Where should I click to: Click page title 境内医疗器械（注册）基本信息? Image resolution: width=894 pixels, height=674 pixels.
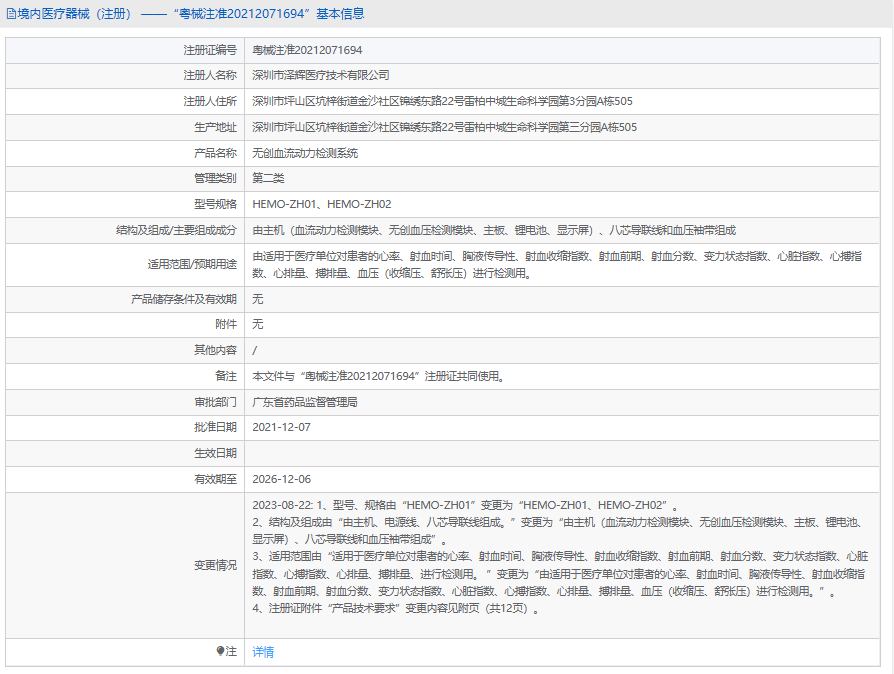coord(190,14)
